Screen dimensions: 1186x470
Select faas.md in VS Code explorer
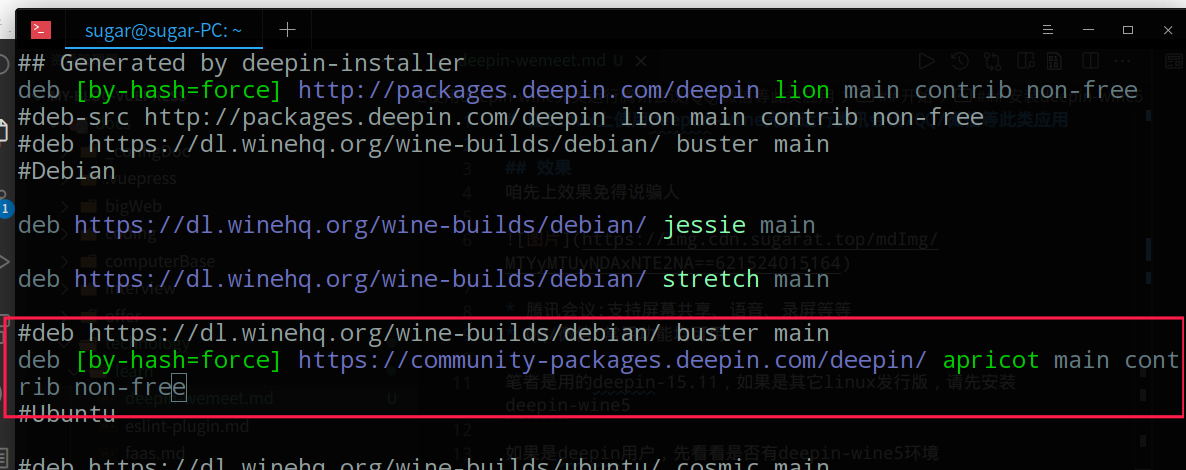(x=155, y=454)
